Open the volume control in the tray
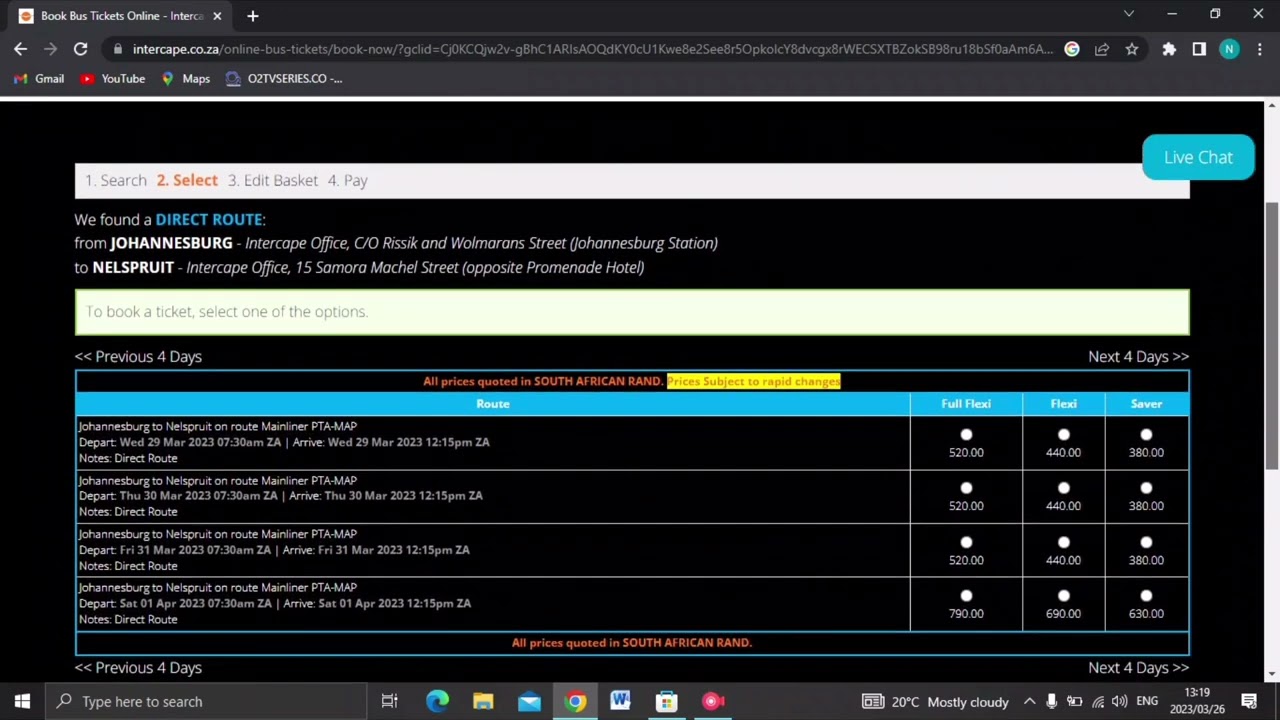1280x720 pixels. [x=1119, y=701]
